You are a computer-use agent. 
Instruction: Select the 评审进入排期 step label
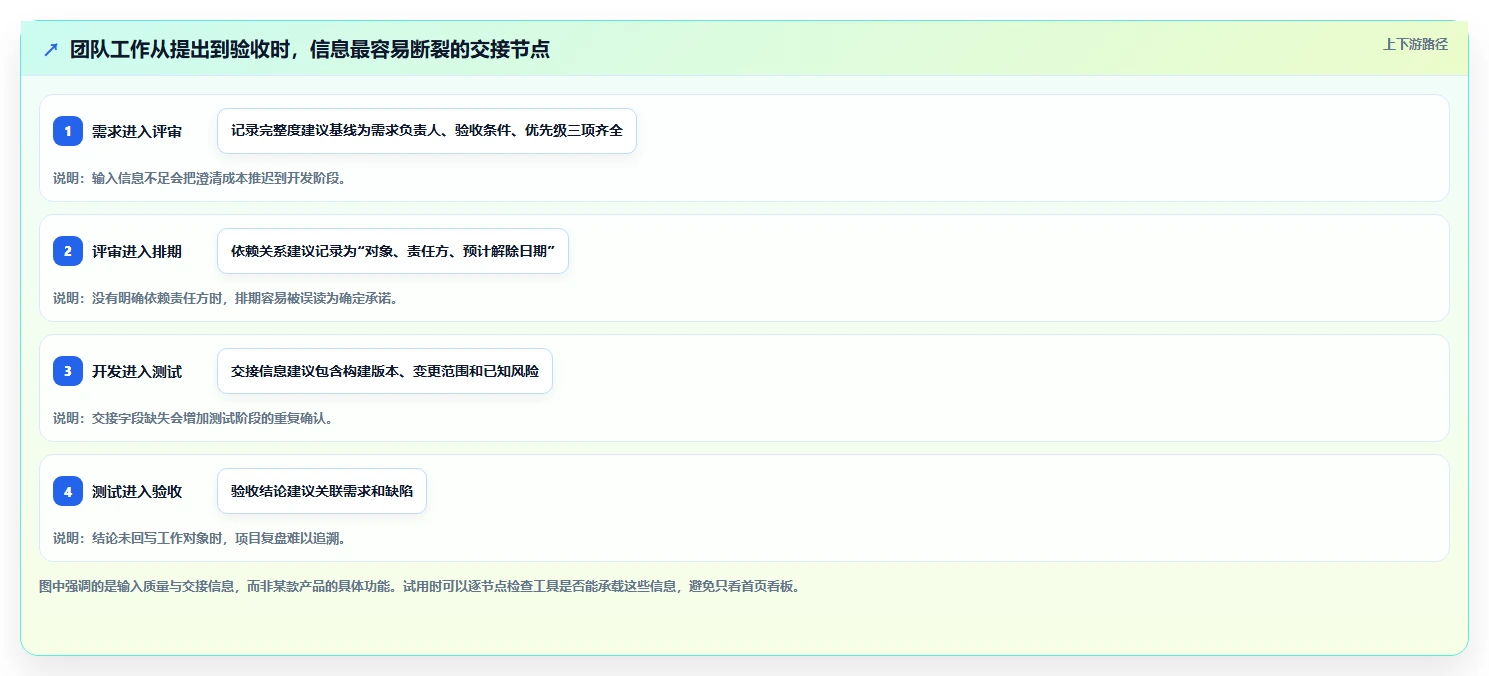point(137,251)
